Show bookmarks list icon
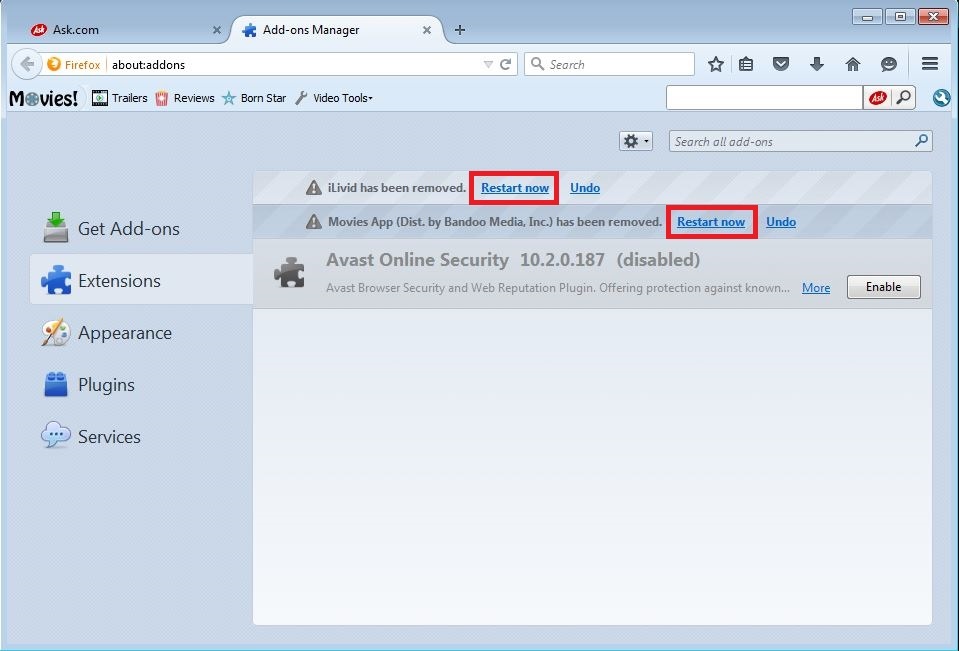The height and width of the screenshot is (651, 959). click(x=746, y=64)
